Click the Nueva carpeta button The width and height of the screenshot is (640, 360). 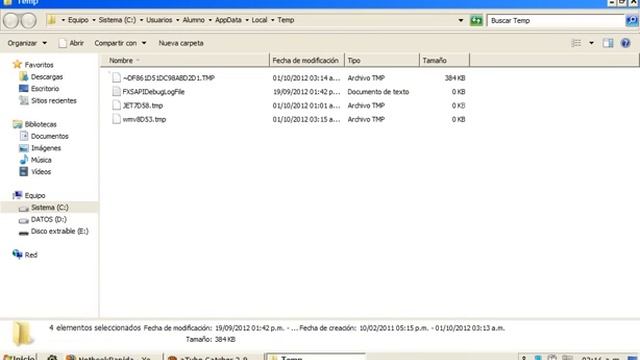click(181, 43)
